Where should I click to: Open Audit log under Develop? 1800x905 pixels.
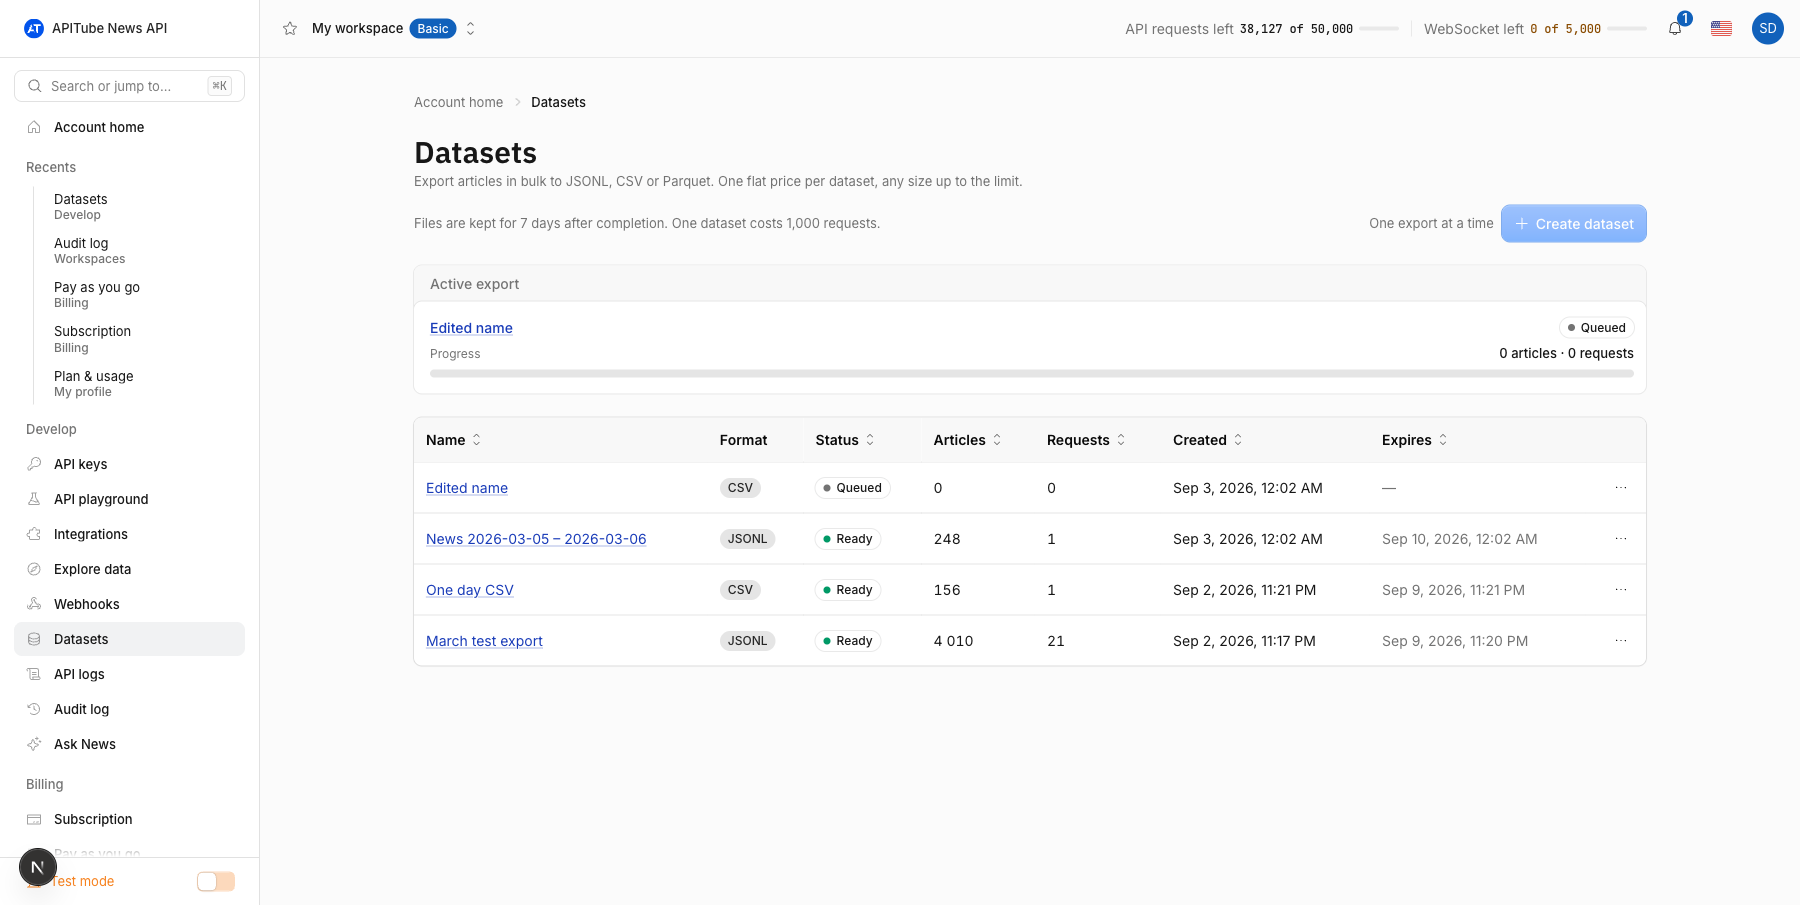(x=129, y=709)
